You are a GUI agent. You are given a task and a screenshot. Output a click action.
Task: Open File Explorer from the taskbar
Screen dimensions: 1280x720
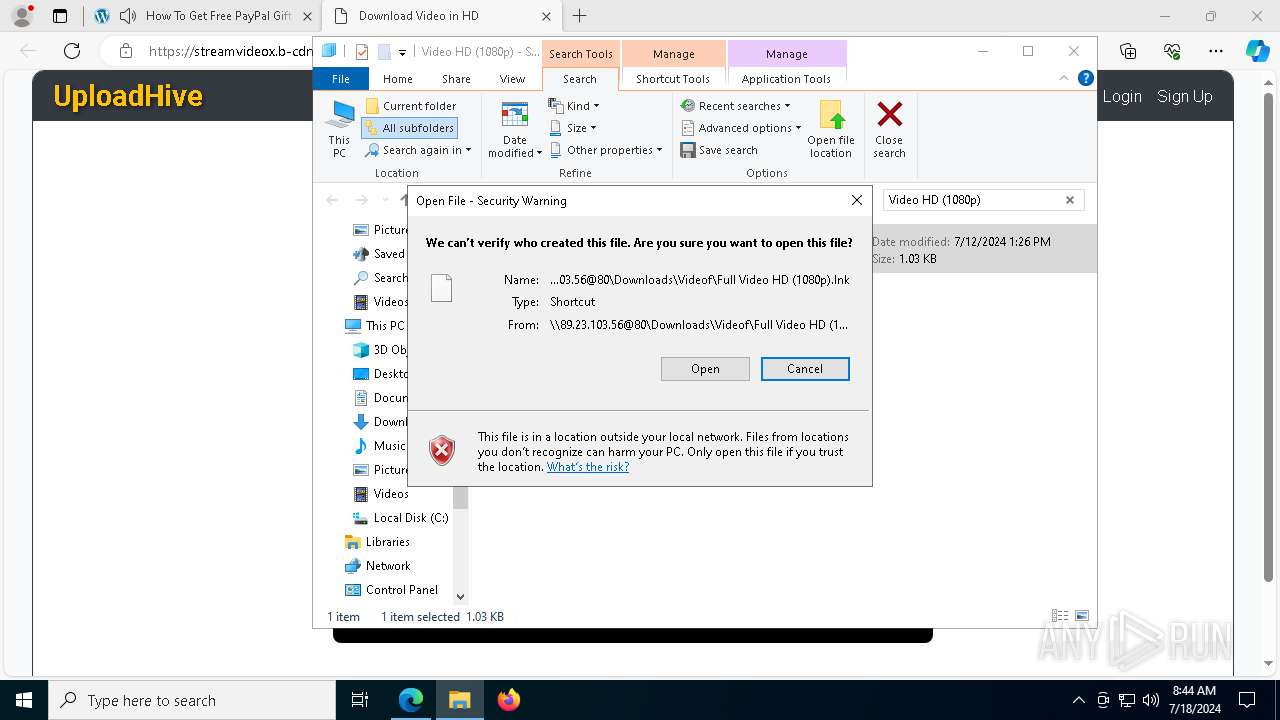pos(459,700)
